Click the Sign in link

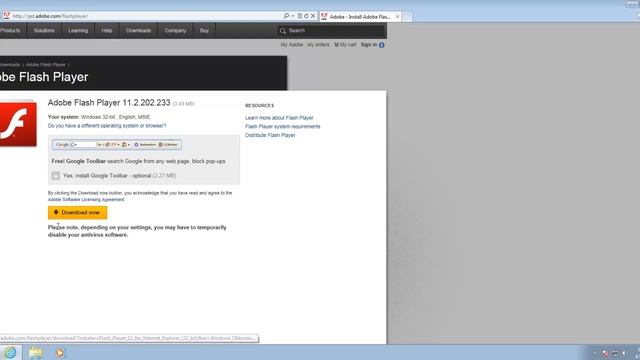click(369, 44)
